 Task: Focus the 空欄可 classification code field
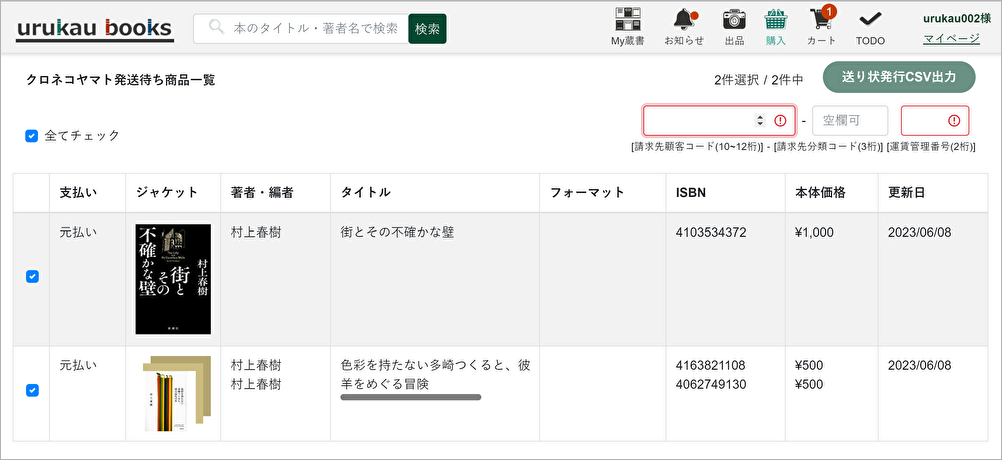[x=849, y=121]
